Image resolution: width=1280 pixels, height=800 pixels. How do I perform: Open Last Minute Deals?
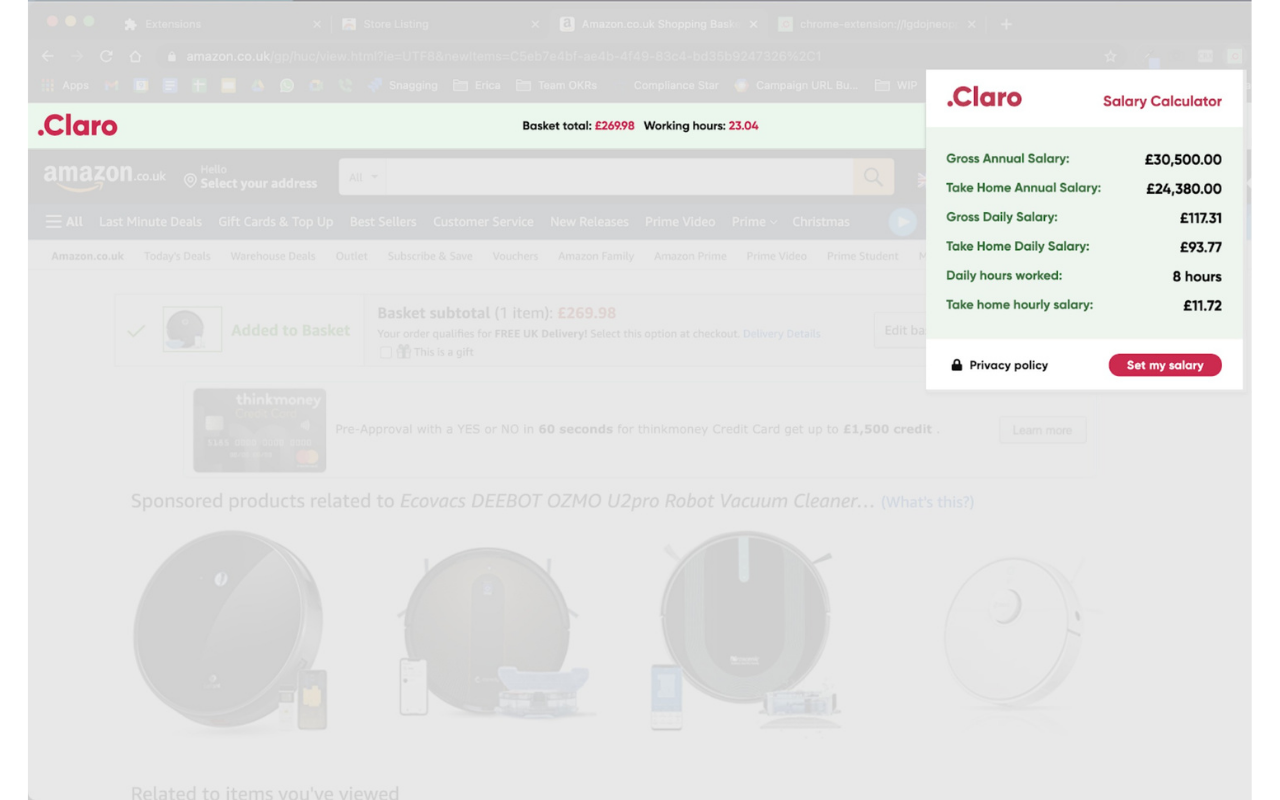(150, 222)
